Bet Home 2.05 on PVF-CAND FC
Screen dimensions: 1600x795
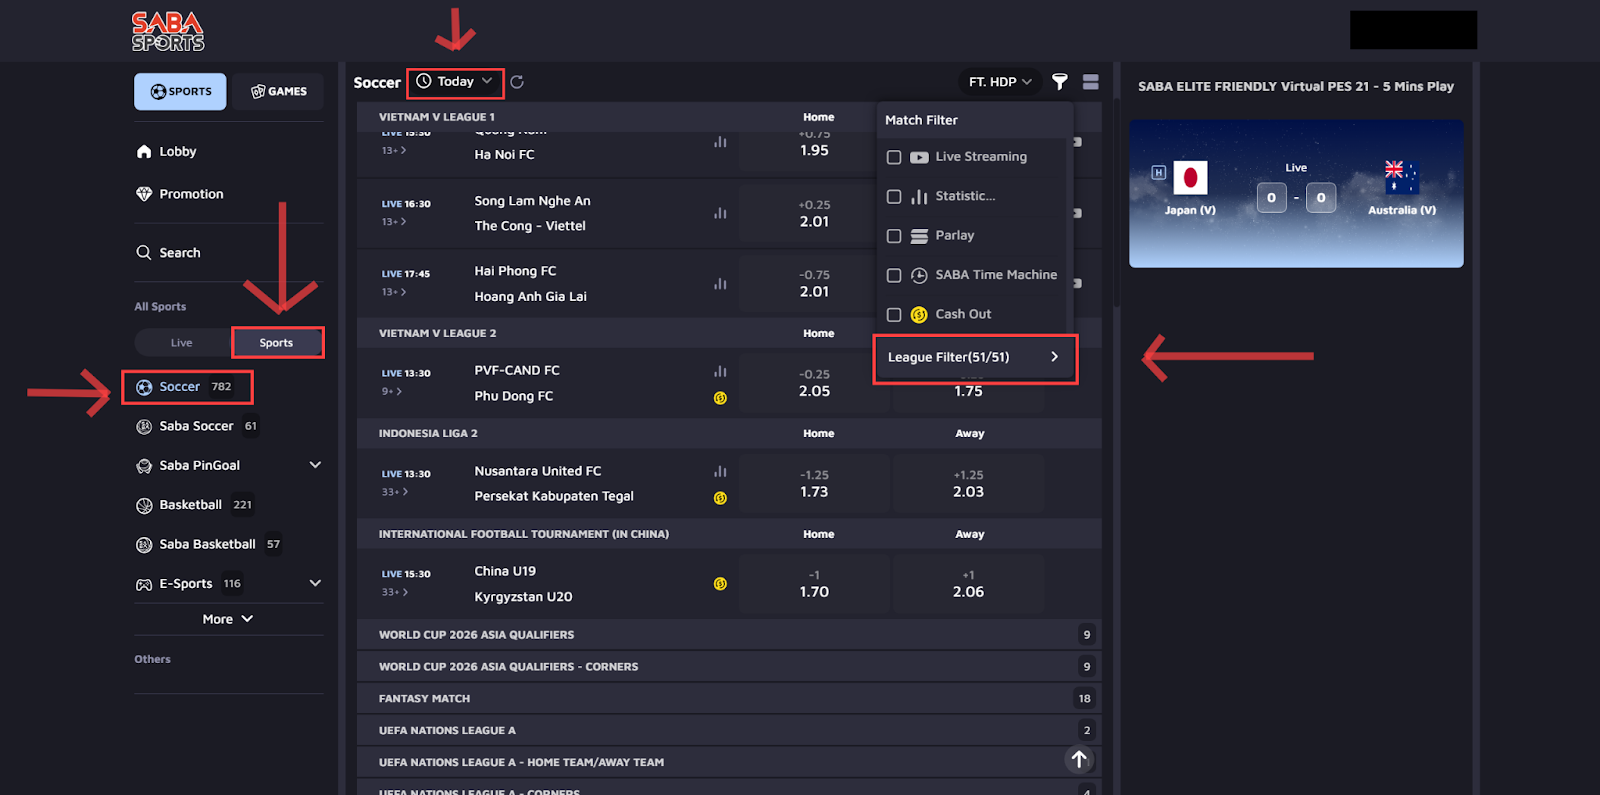pyautogui.click(x=814, y=383)
